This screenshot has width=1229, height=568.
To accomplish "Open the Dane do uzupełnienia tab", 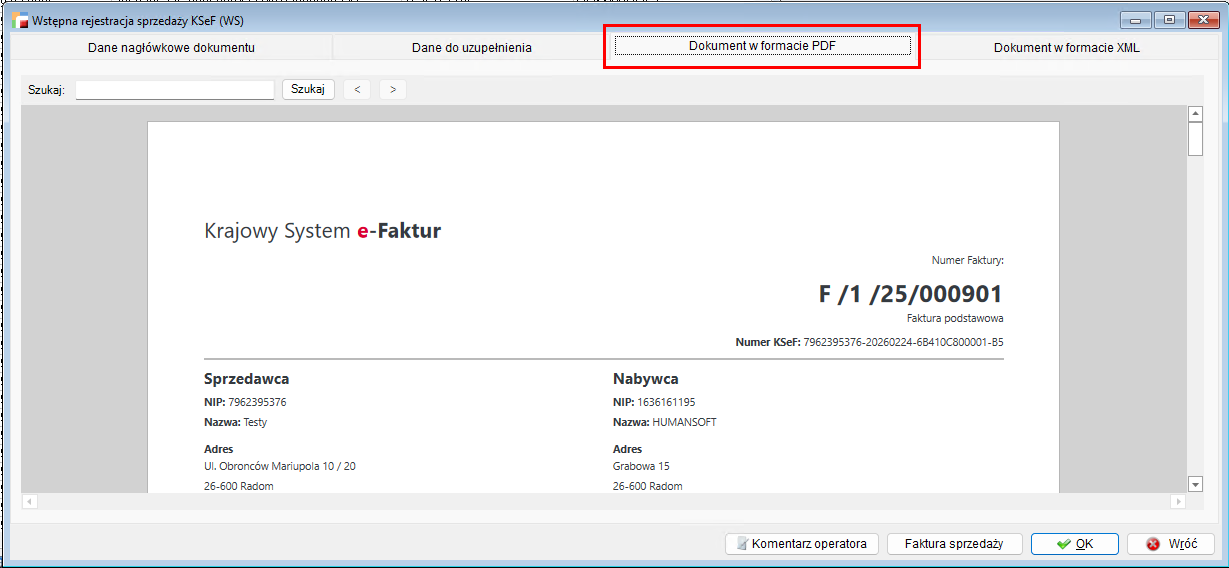I will (x=471, y=47).
